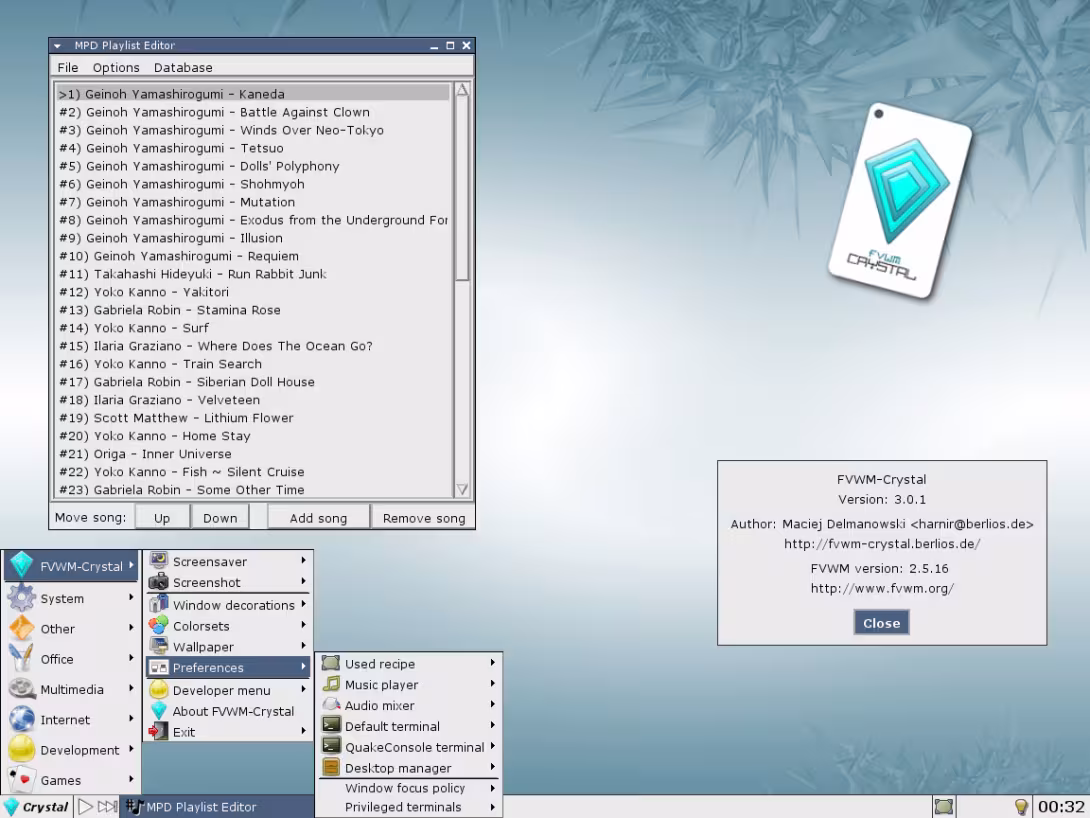Click the clock showing 00:32

[1061, 806]
